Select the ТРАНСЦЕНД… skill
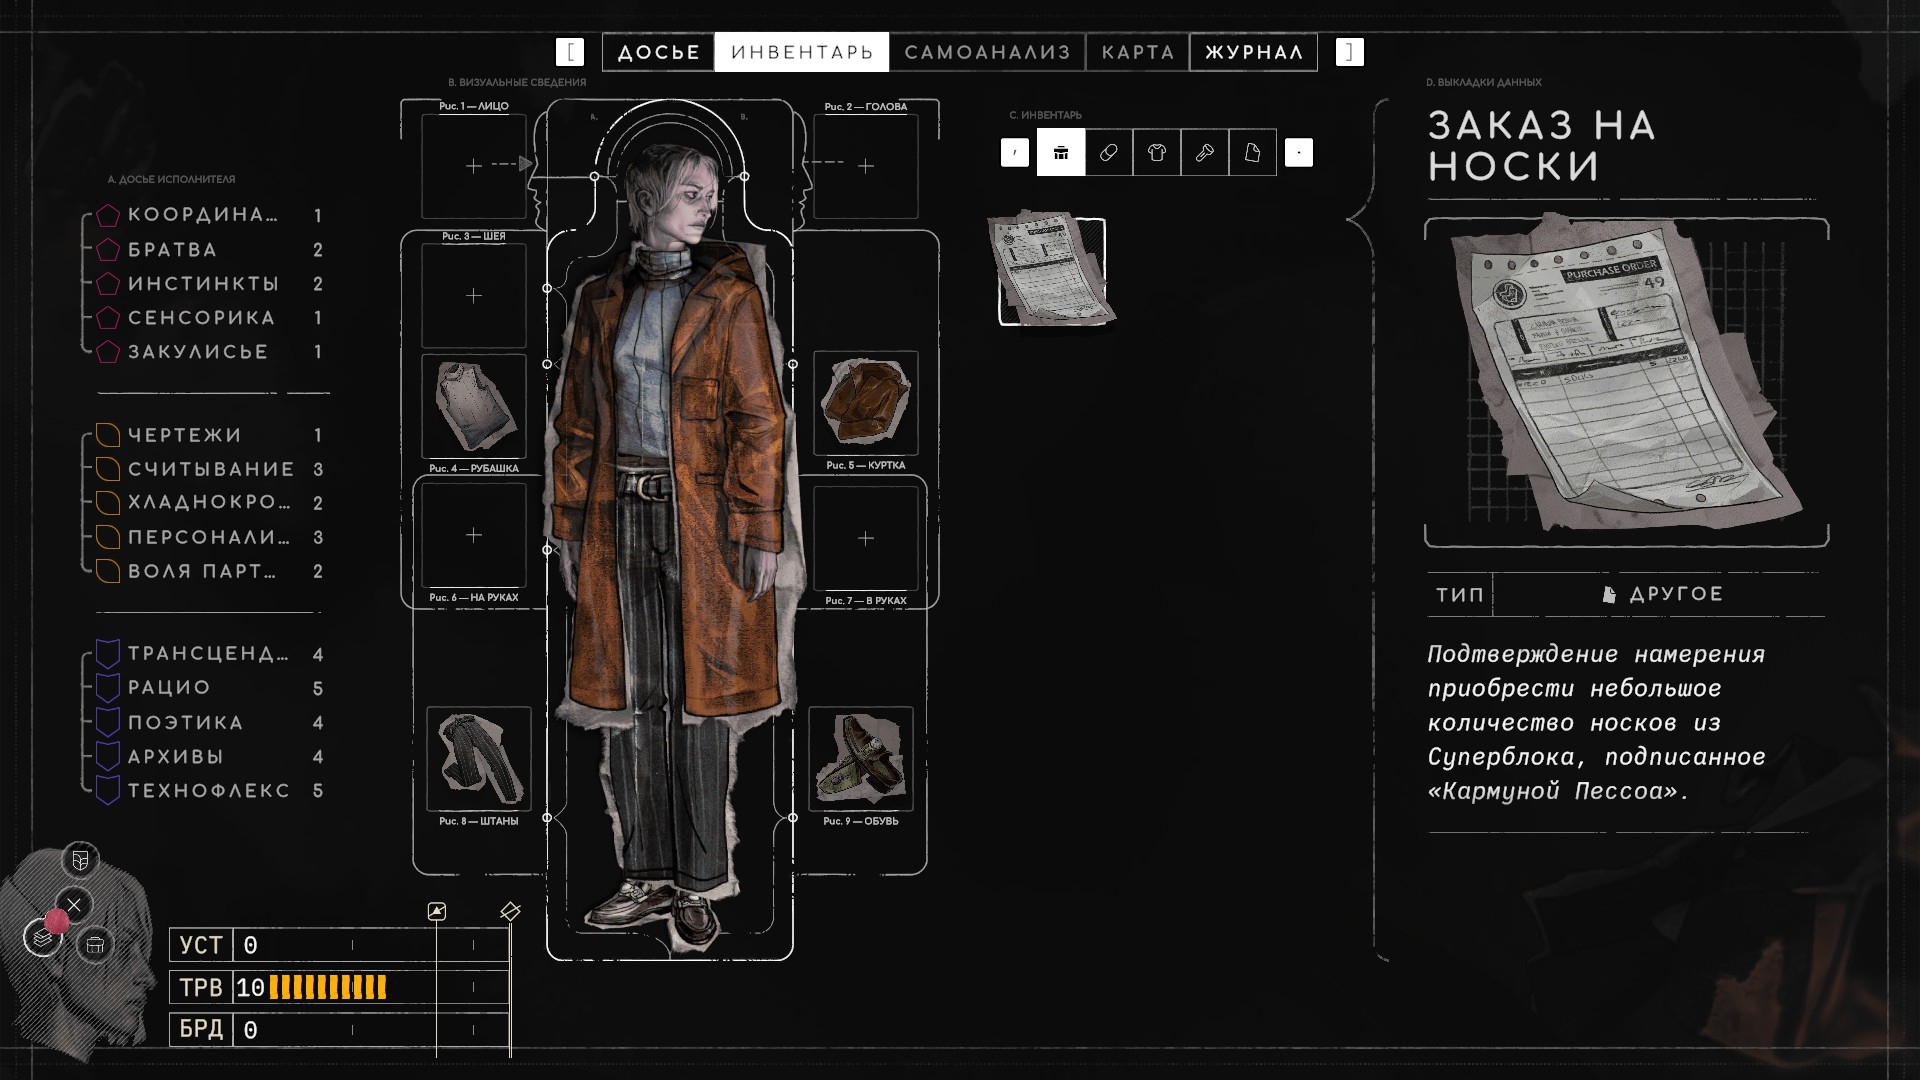 point(210,654)
